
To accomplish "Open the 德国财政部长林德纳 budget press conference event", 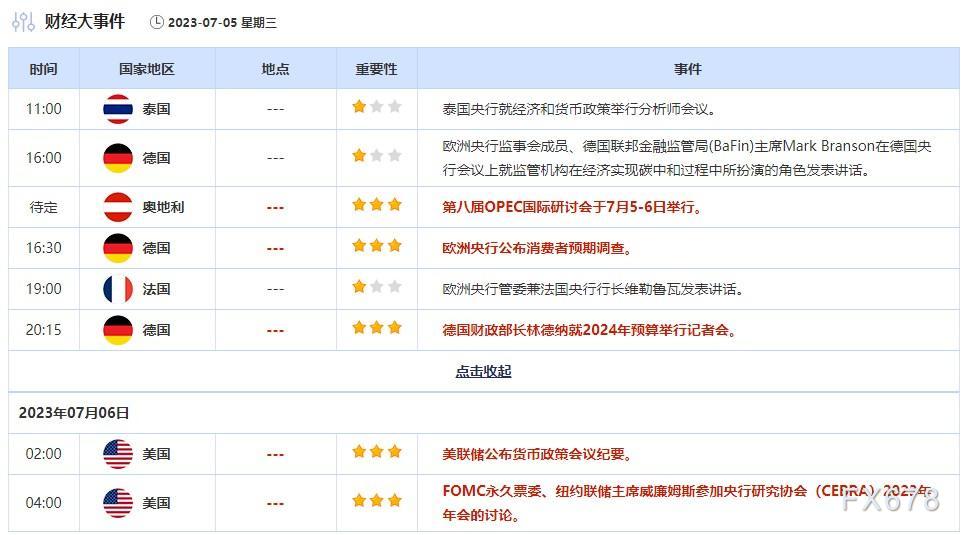I will point(591,330).
